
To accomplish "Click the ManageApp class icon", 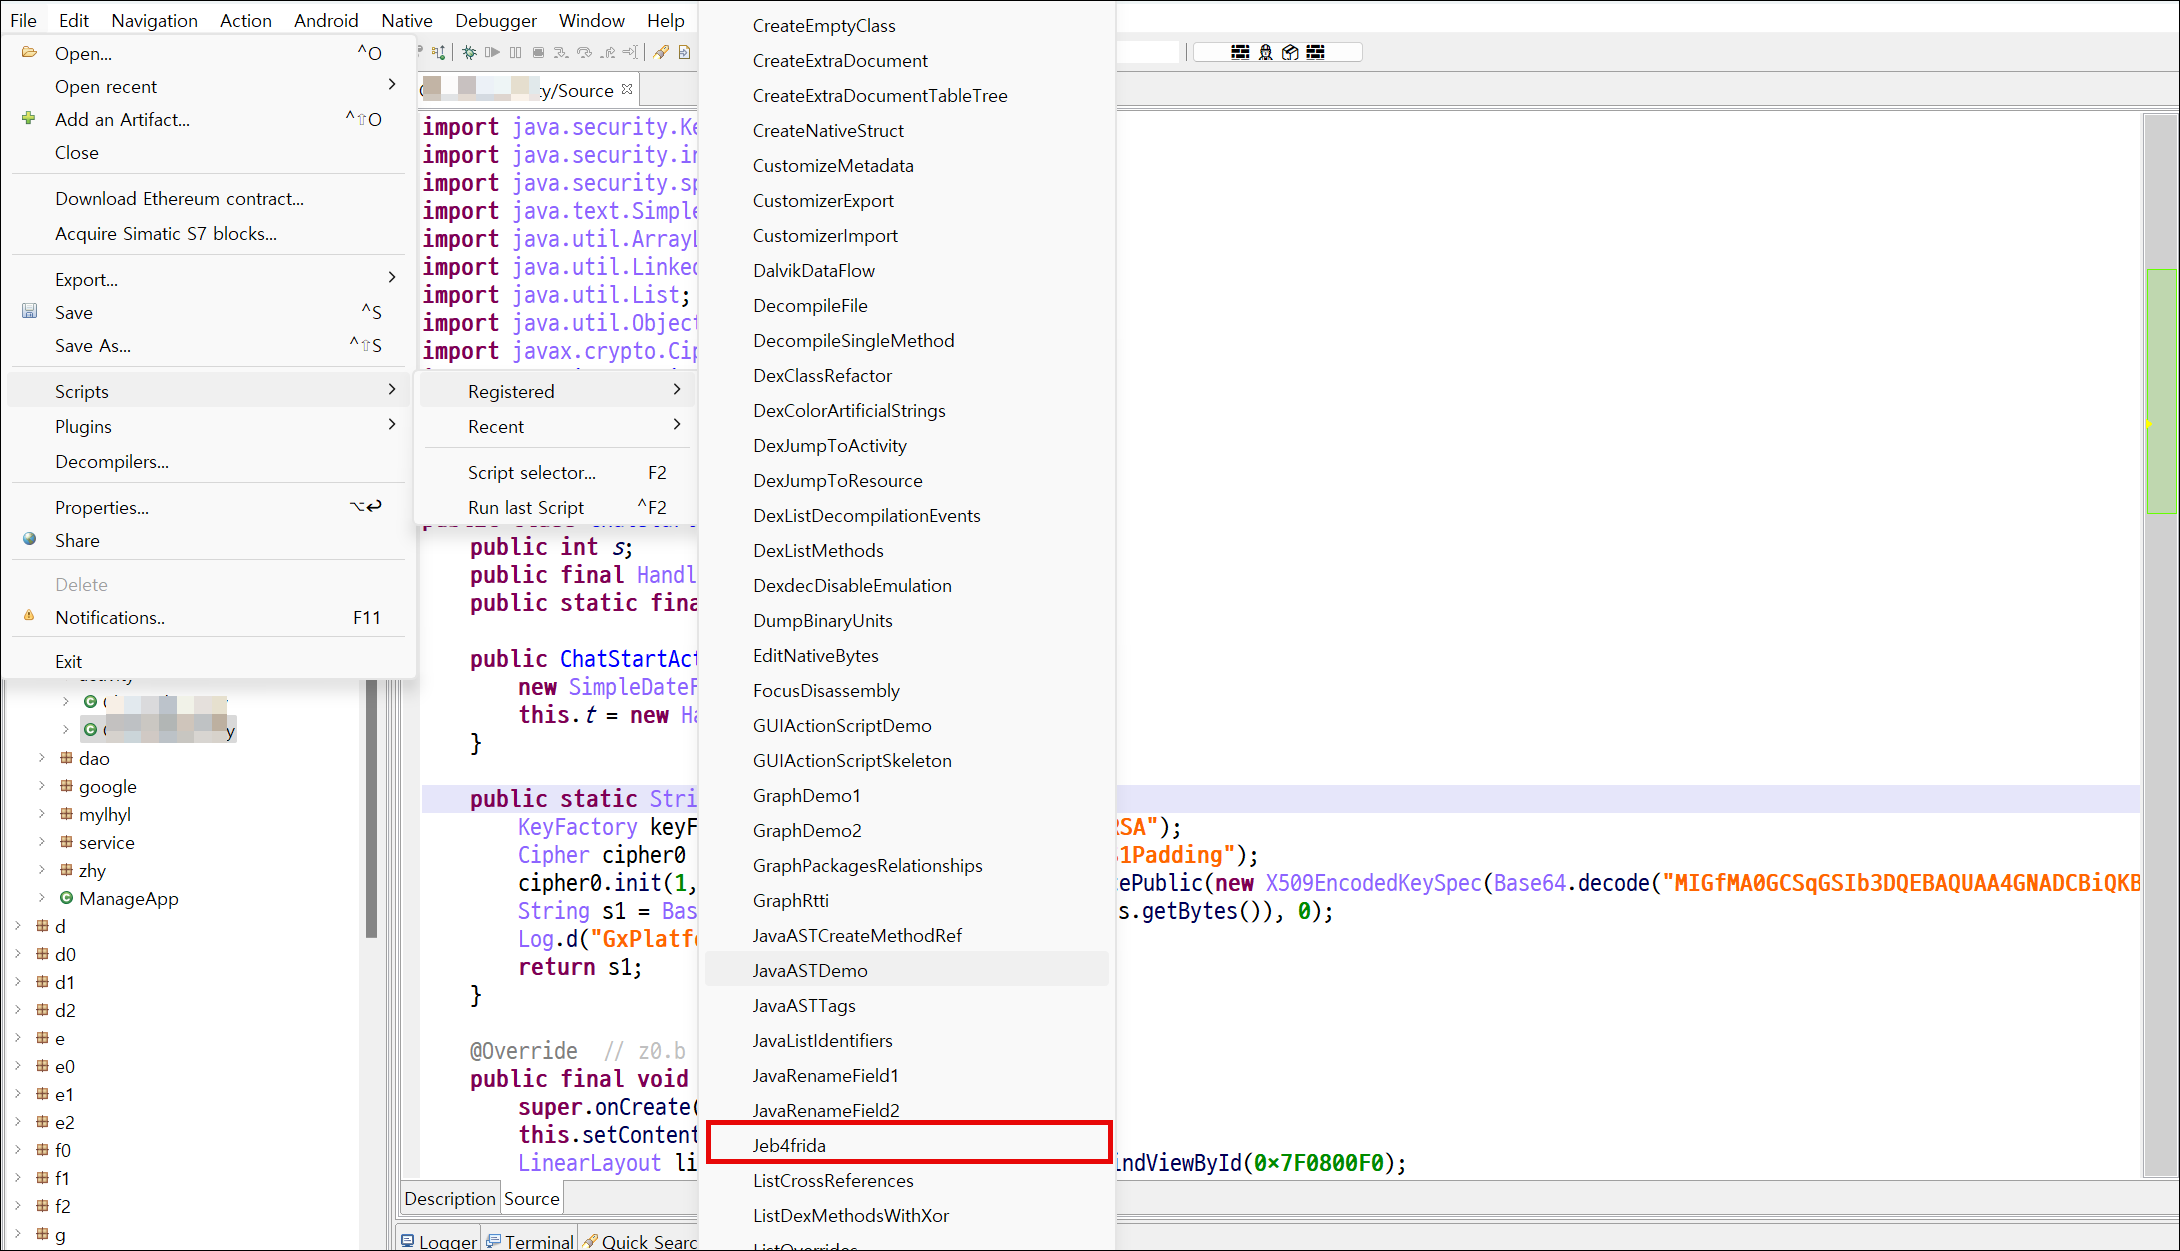I will 66,898.
